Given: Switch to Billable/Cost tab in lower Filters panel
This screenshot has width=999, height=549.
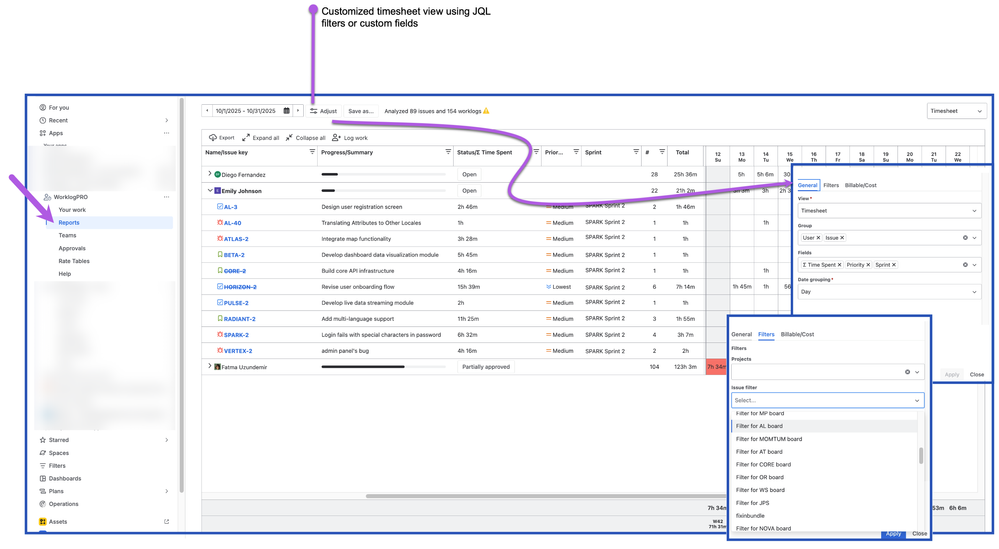Looking at the screenshot, I should 797,334.
